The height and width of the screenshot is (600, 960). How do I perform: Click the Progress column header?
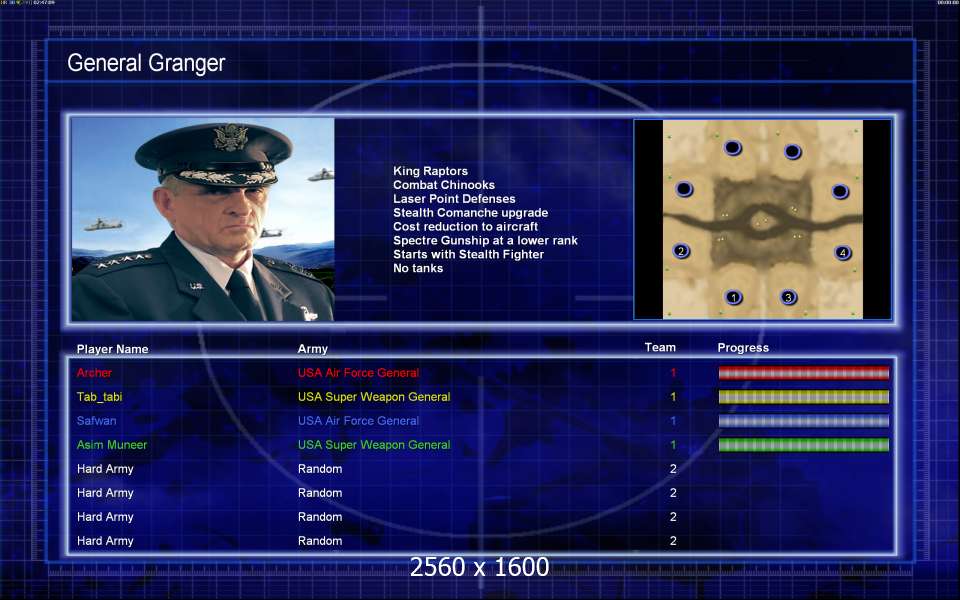click(743, 348)
